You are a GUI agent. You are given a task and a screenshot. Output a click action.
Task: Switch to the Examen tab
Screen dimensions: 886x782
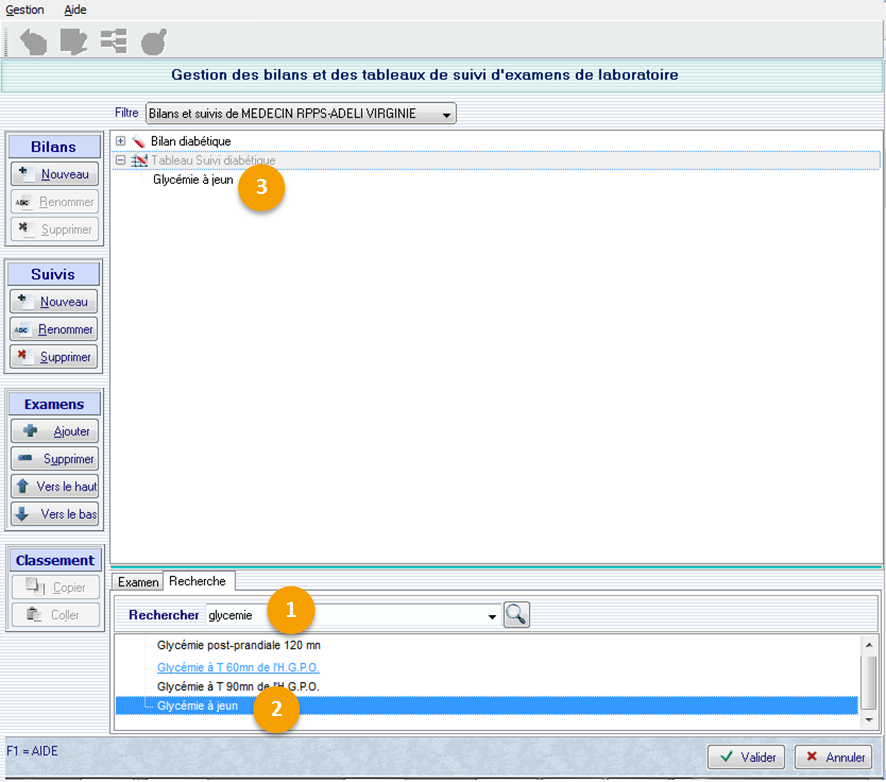tap(138, 582)
